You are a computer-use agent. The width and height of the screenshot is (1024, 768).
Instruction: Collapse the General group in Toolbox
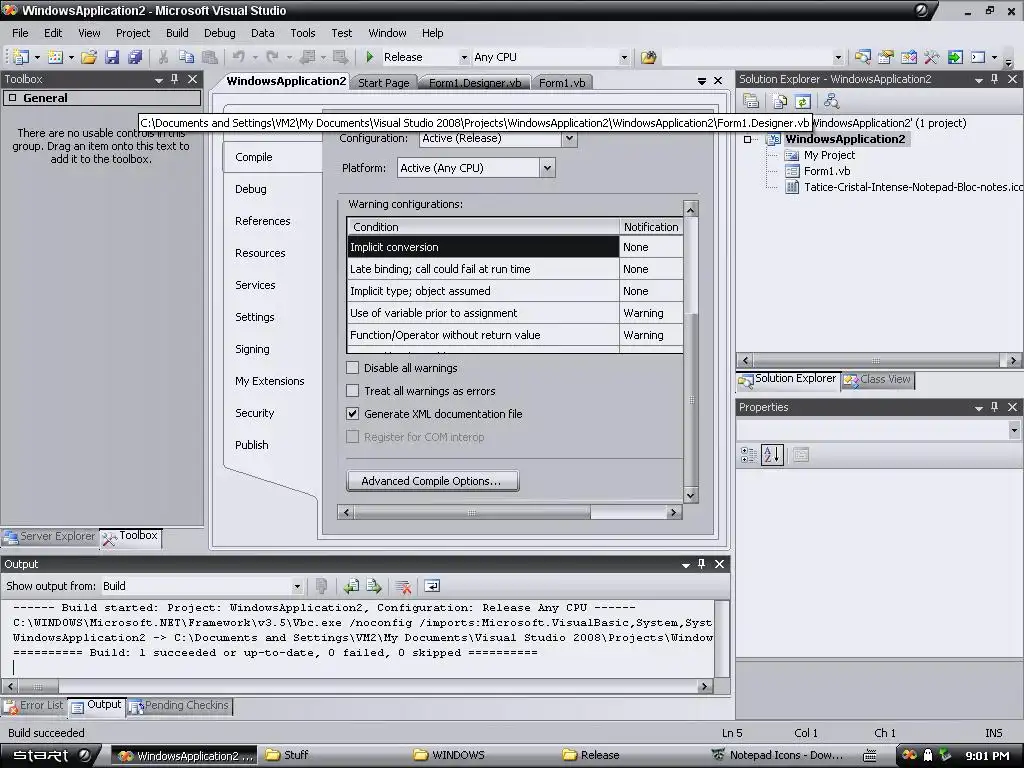point(12,98)
